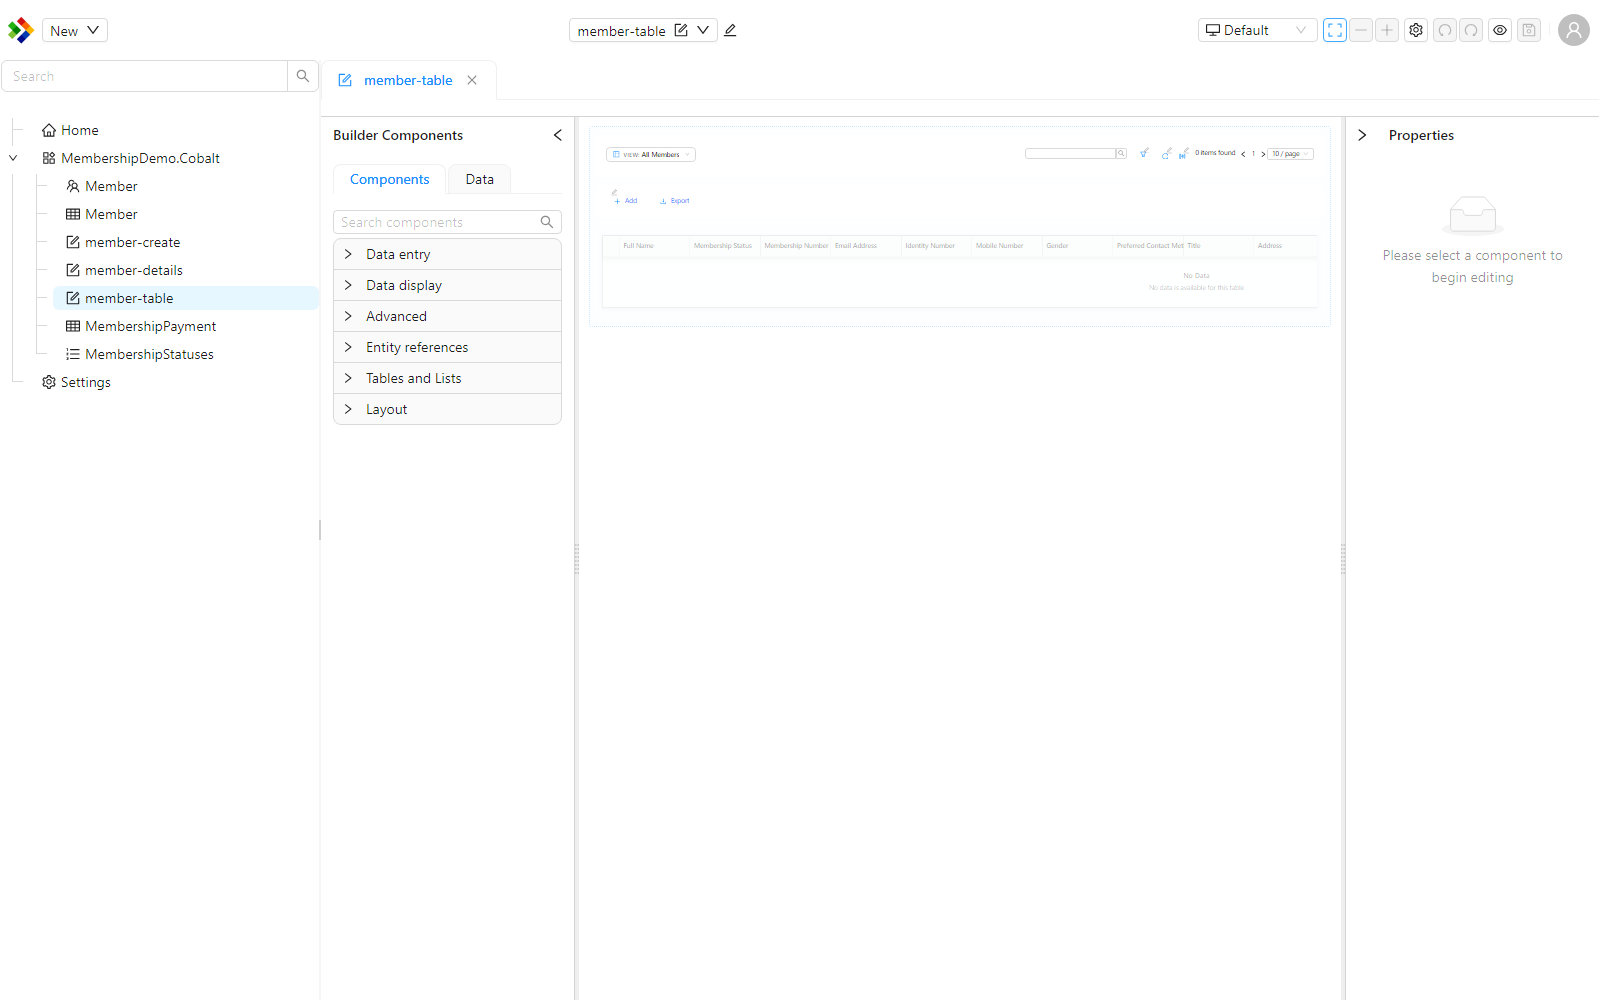
Task: Expand the Advanced category
Action: (447, 316)
